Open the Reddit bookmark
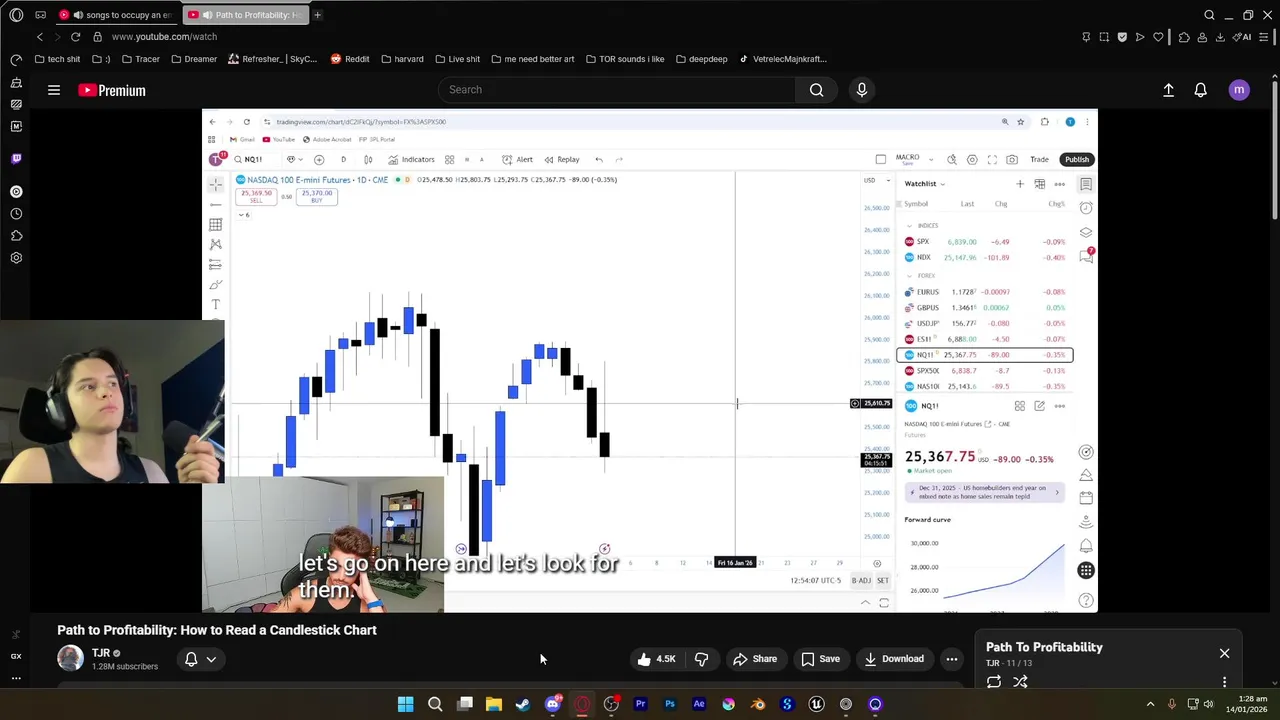The width and height of the screenshot is (1280, 720). pos(350,59)
